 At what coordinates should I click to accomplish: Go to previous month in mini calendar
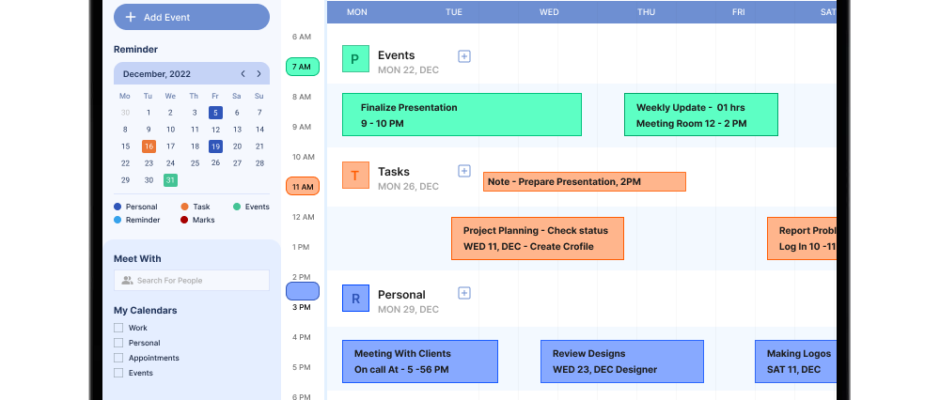click(x=242, y=74)
